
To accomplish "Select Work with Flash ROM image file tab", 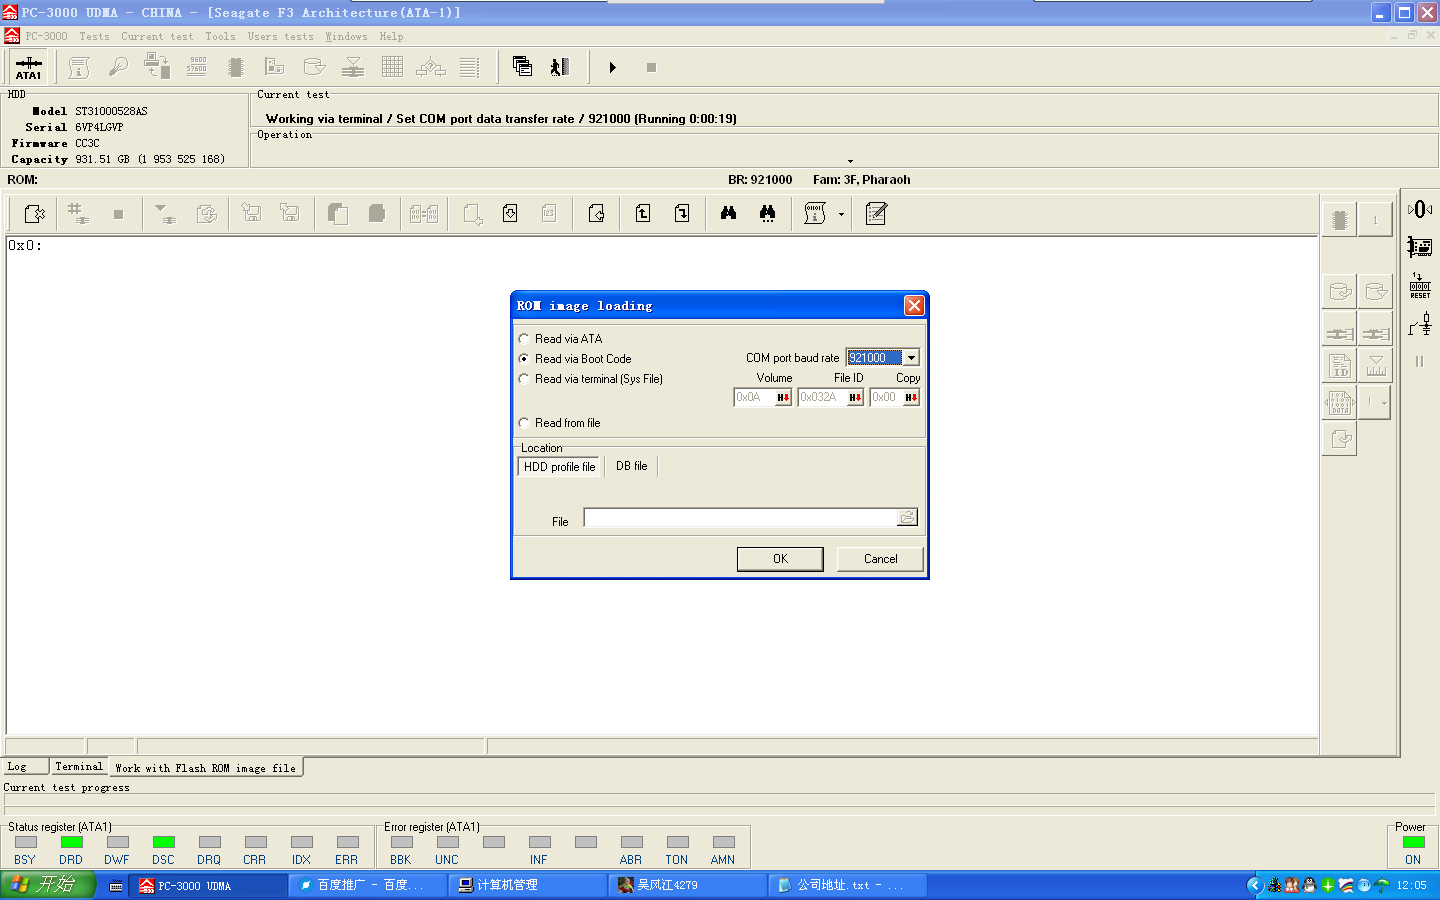I will click(205, 768).
